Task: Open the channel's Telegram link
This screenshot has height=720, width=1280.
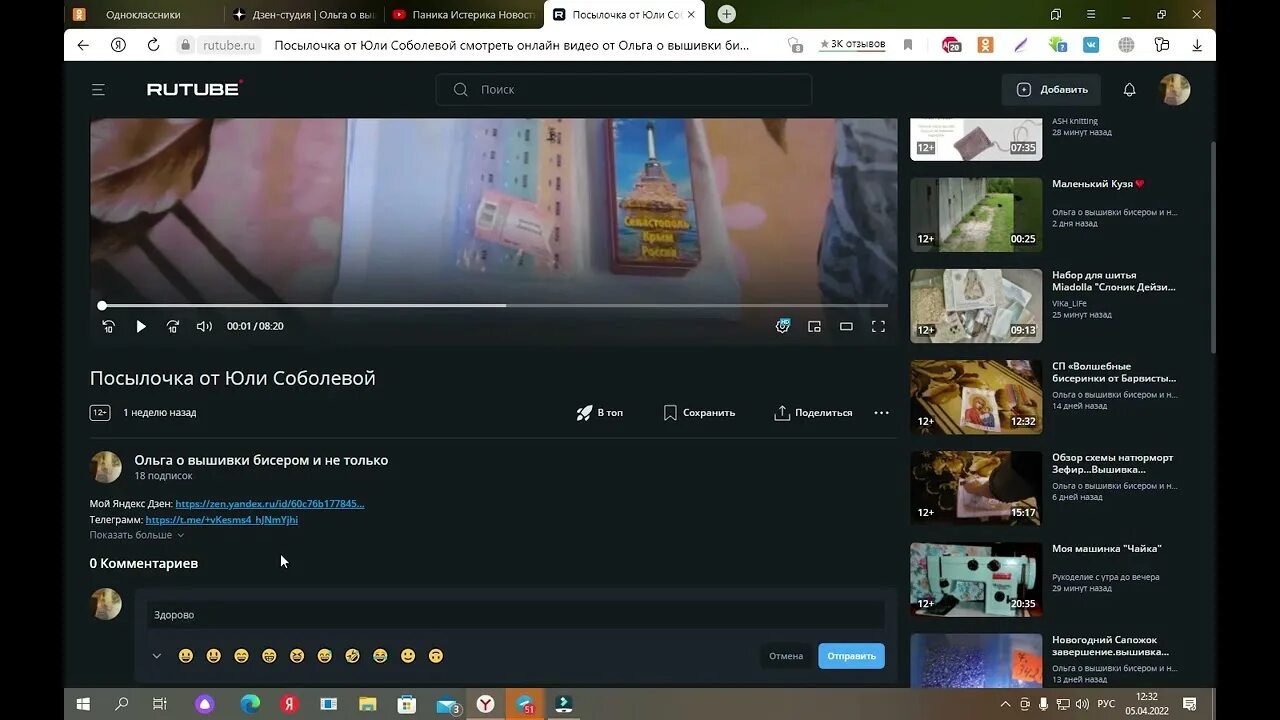Action: (x=221, y=519)
